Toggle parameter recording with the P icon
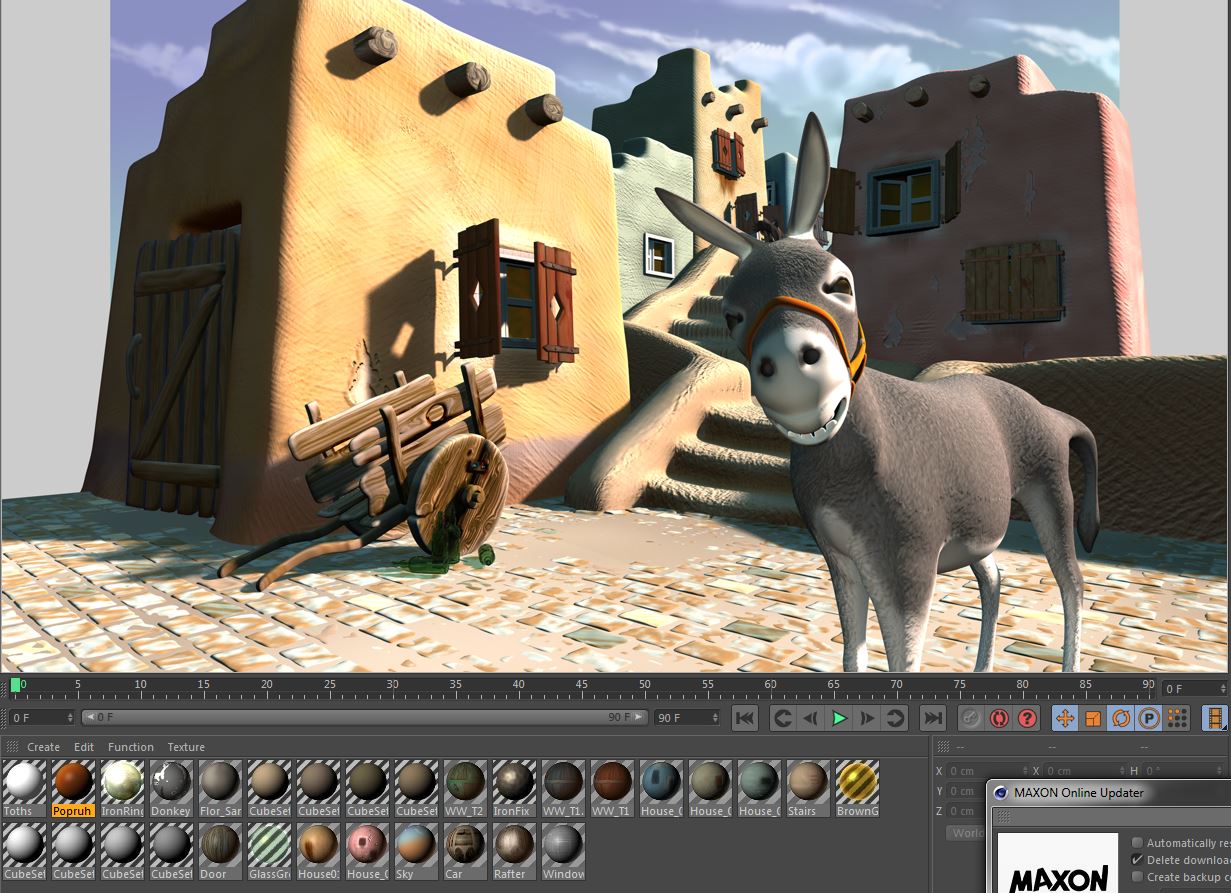 [x=1149, y=718]
